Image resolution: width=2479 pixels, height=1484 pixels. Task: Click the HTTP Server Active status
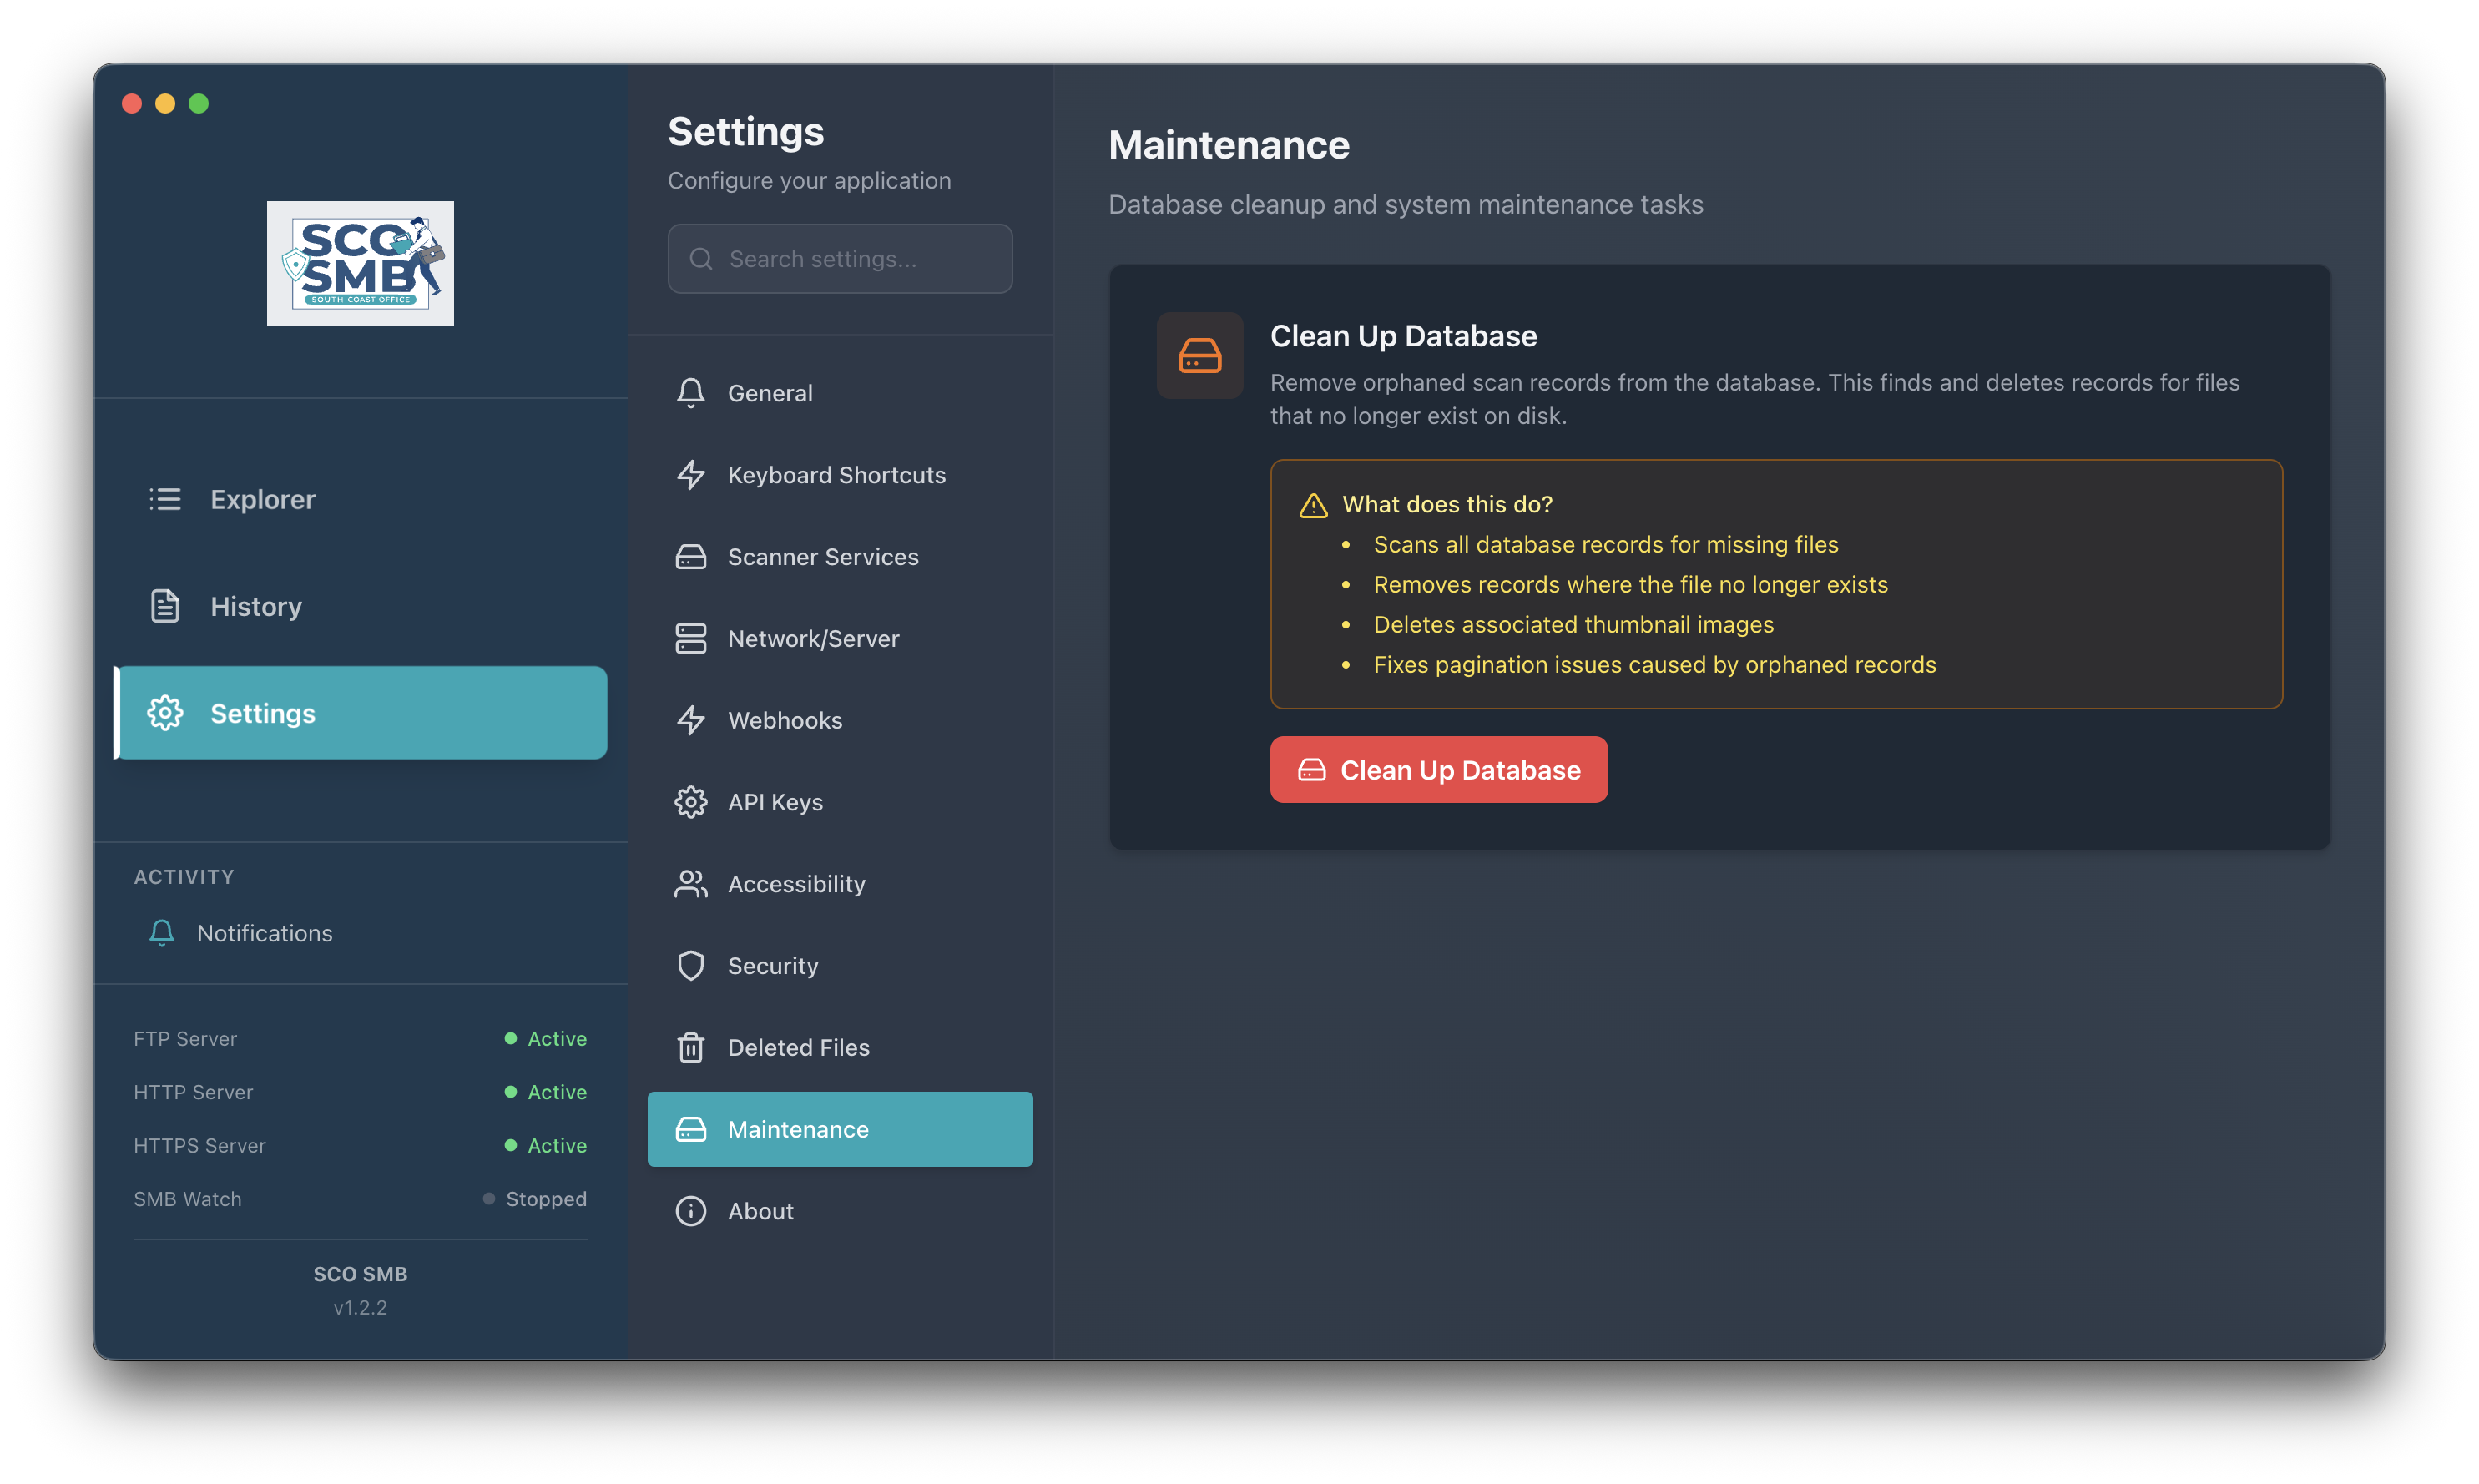pos(545,1092)
